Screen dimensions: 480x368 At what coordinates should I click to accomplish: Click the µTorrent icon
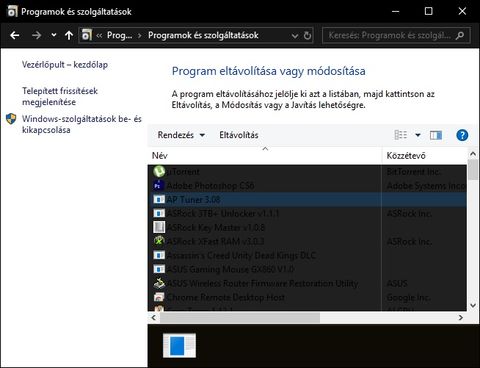coord(159,171)
